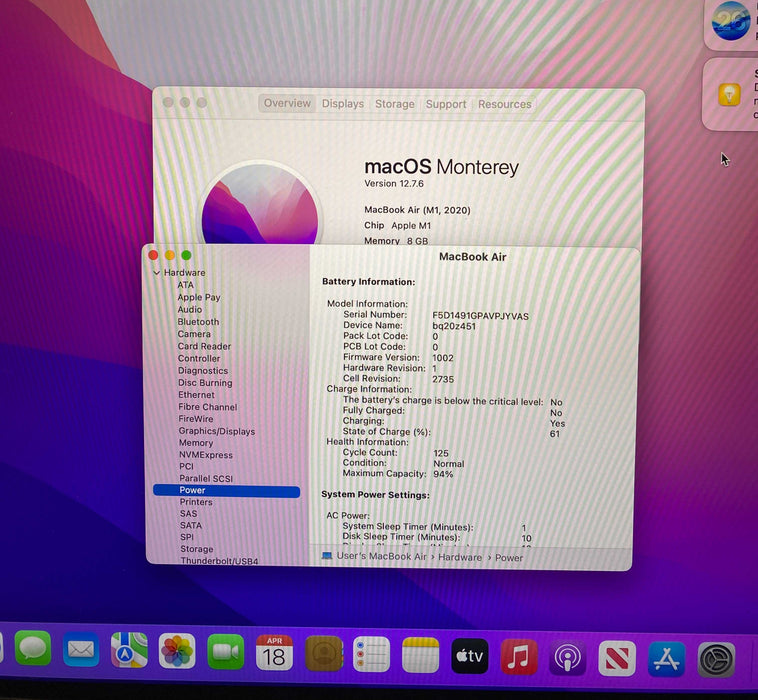Open the Calendar app showing Apr 18
The height and width of the screenshot is (700, 758).
click(x=274, y=653)
